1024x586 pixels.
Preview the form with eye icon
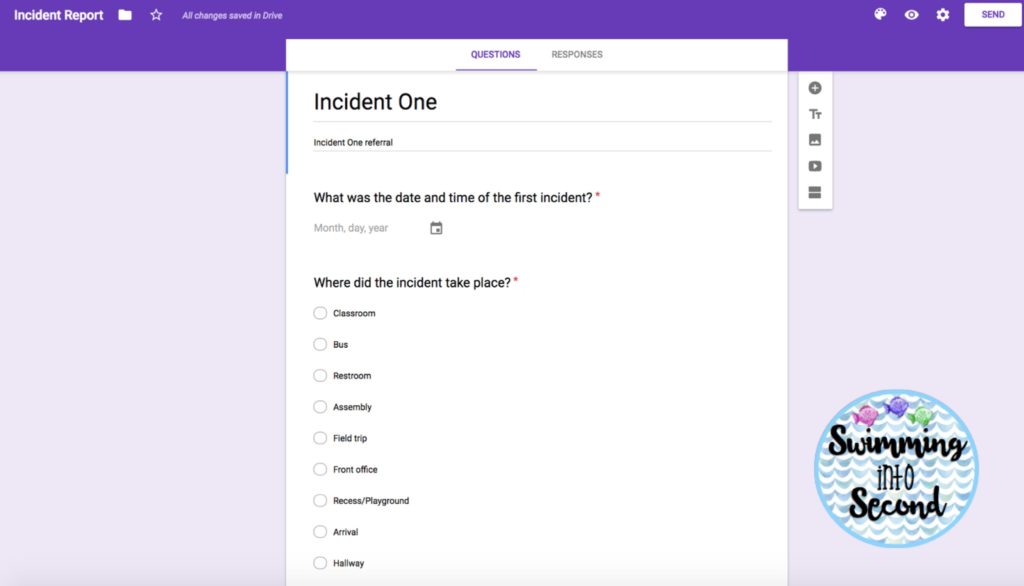coord(912,14)
